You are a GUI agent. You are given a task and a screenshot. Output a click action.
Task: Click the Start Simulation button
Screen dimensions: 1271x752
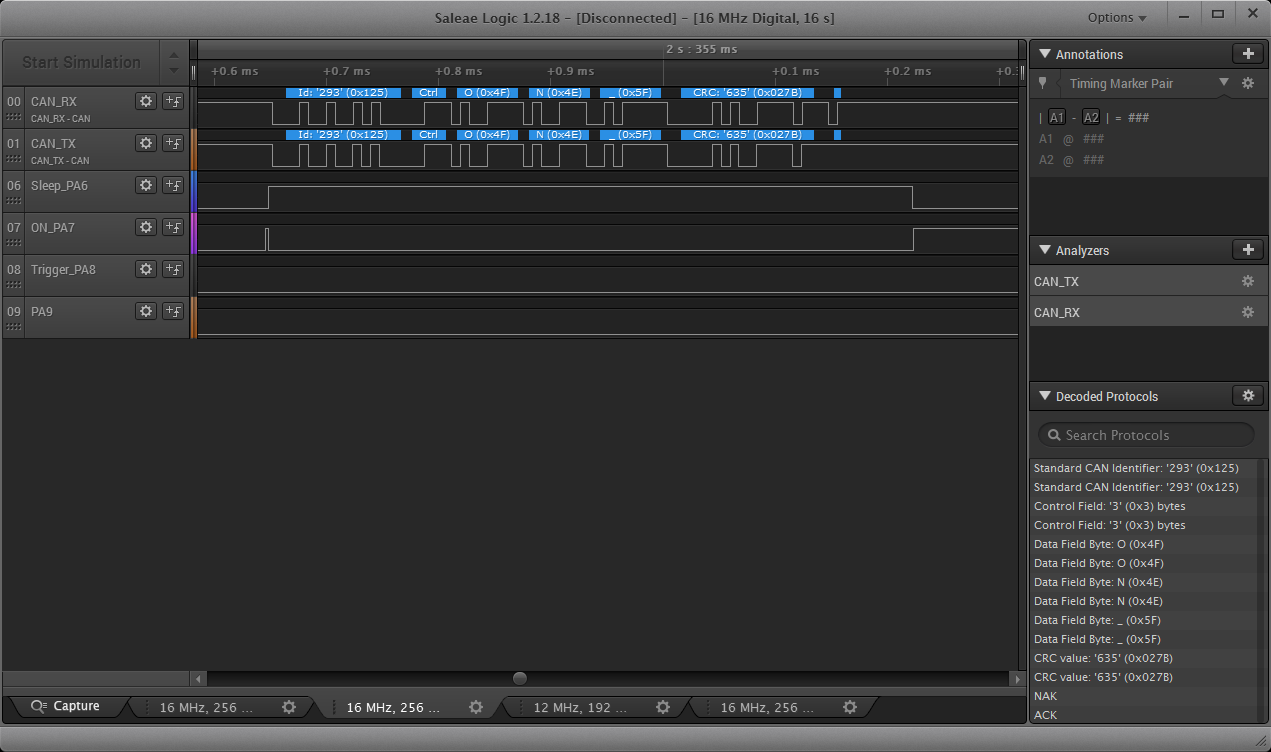pyautogui.click(x=82, y=62)
